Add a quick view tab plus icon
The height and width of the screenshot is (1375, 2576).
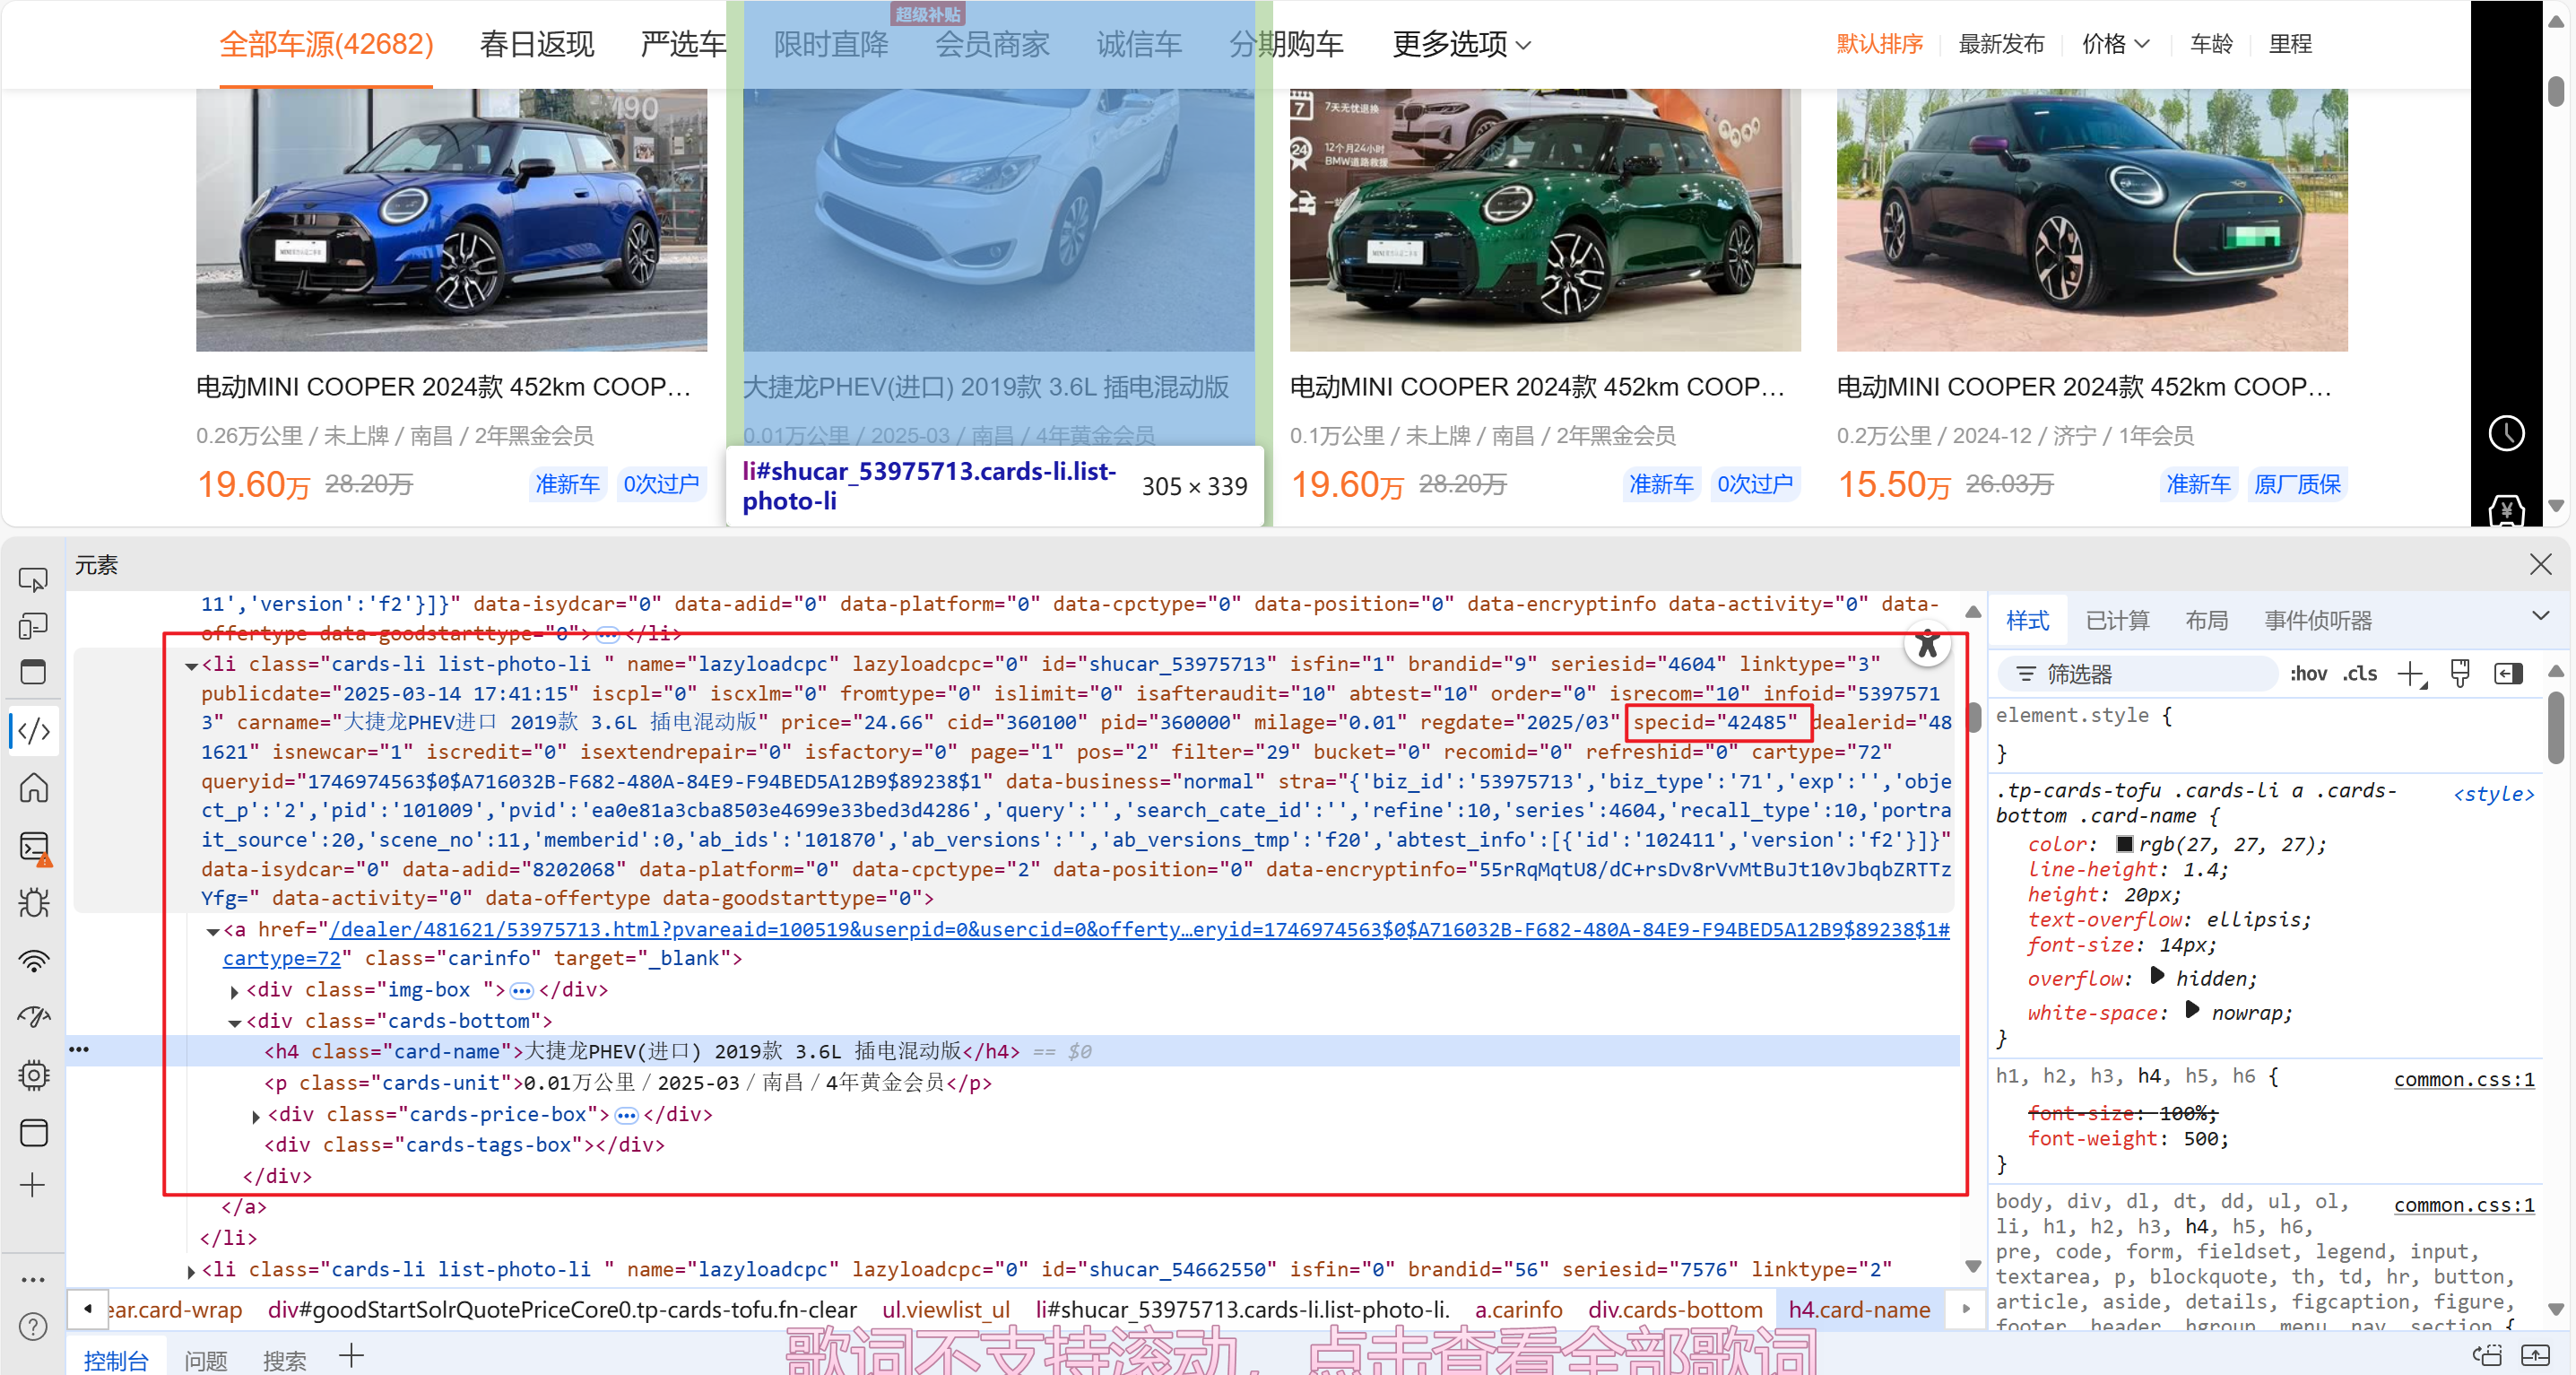(x=351, y=1356)
